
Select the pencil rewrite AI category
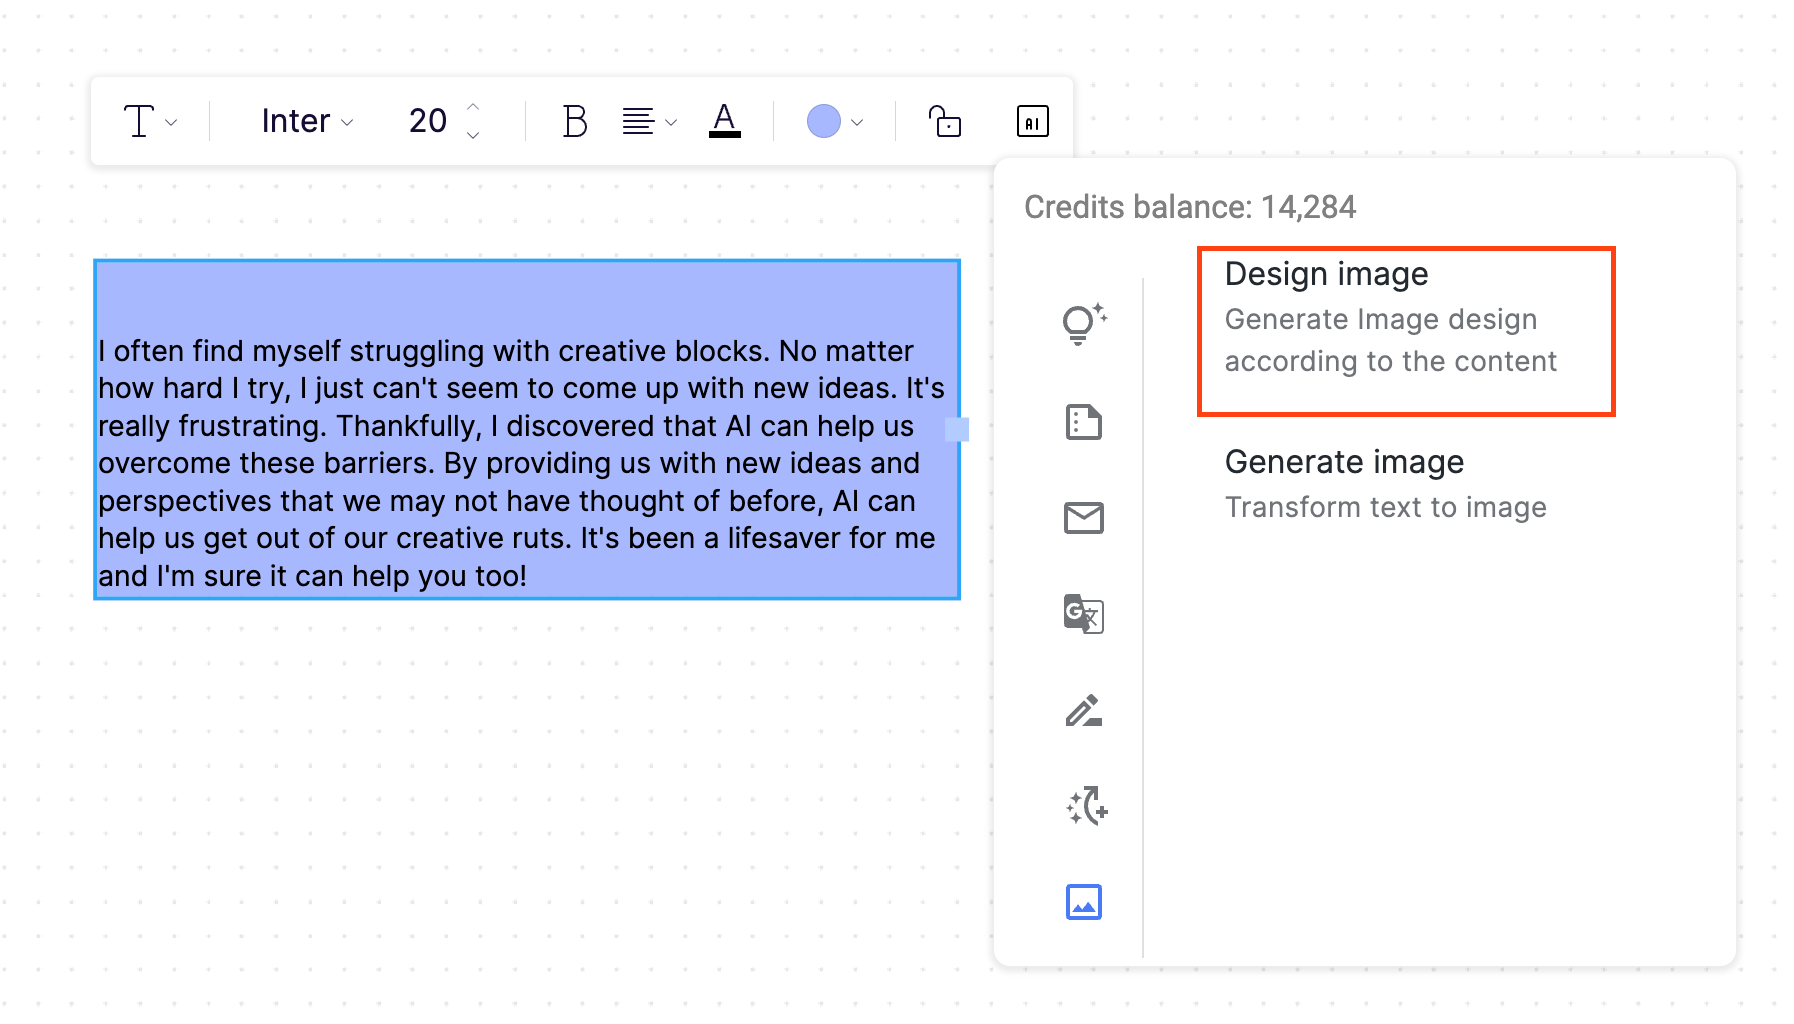[1084, 710]
